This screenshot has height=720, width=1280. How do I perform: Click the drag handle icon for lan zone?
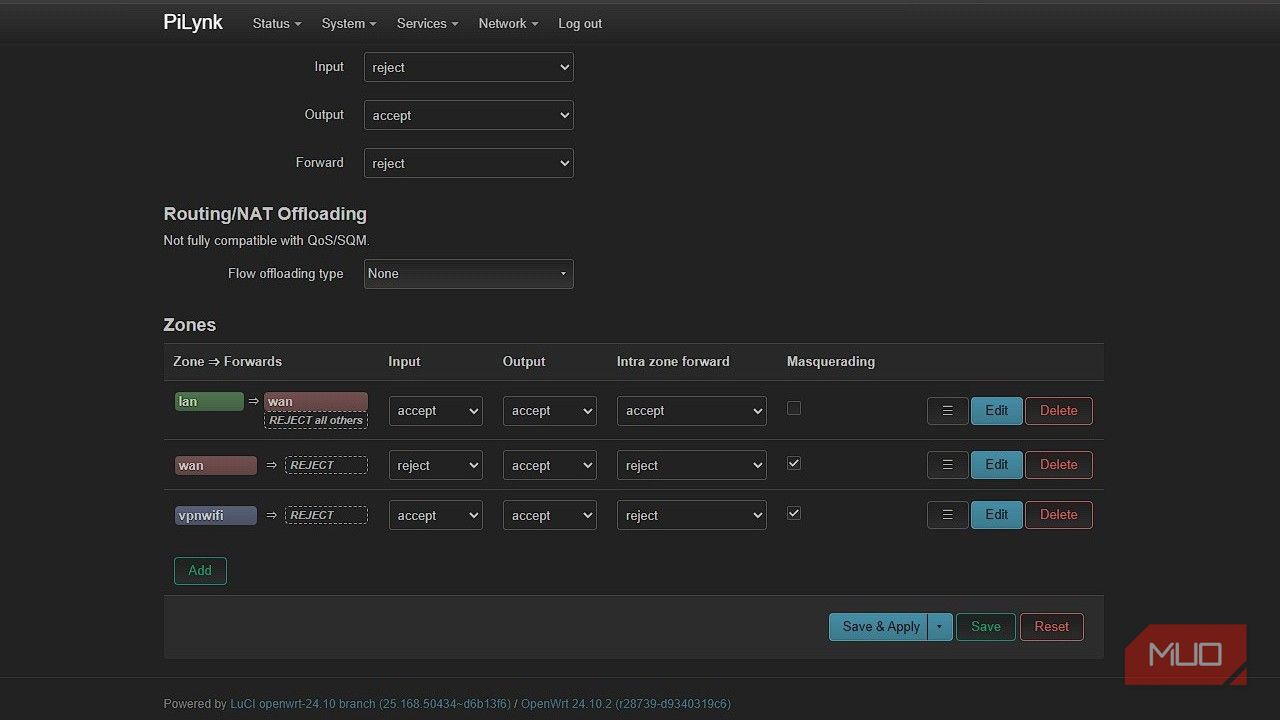[x=947, y=411]
